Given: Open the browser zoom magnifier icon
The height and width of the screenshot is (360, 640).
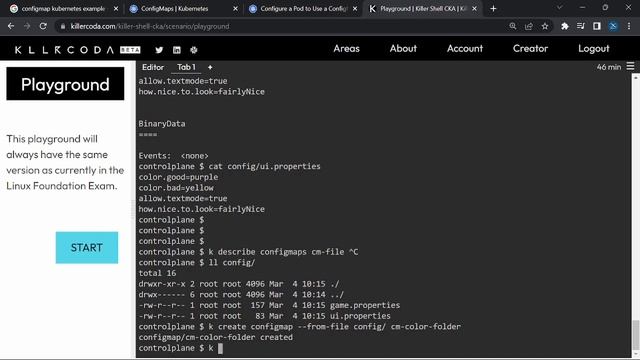Looking at the screenshot, I should coord(513,26).
